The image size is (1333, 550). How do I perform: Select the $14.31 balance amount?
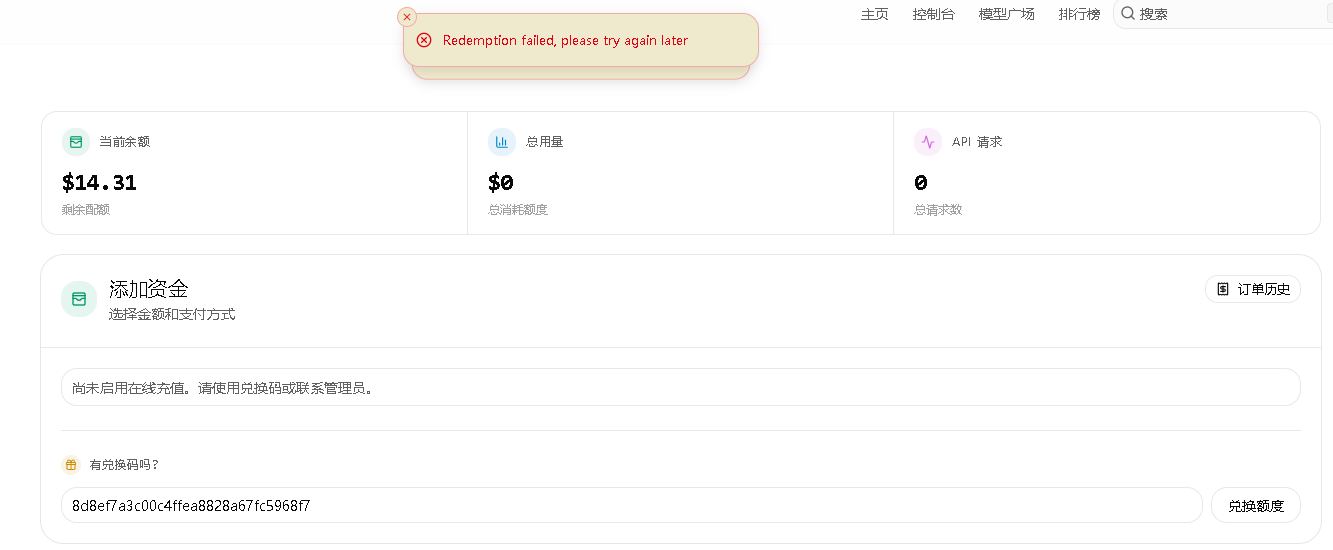click(x=99, y=183)
